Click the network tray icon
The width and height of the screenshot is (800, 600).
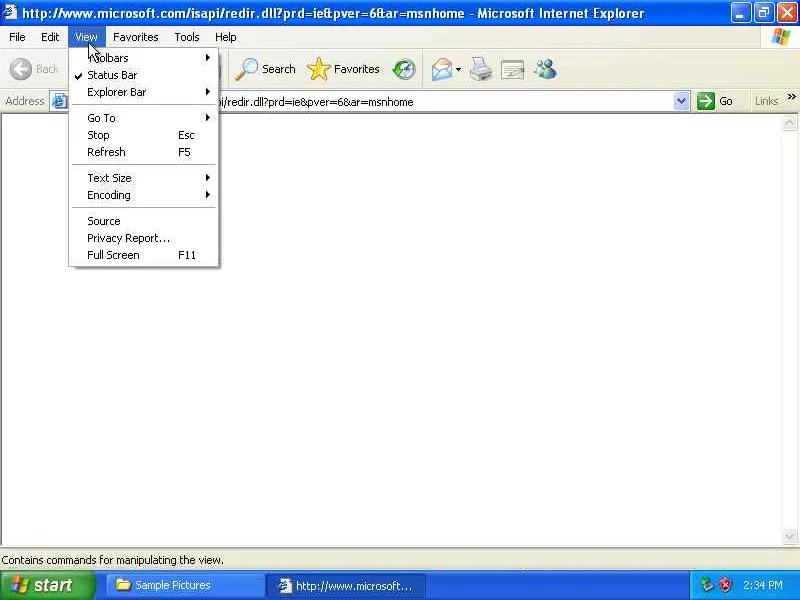(707, 585)
